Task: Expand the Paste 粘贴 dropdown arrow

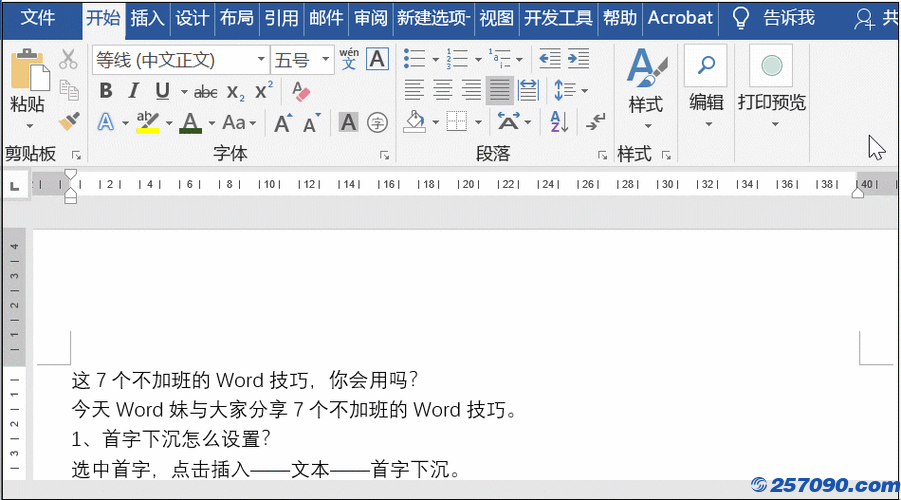Action: pyautogui.click(x=29, y=126)
